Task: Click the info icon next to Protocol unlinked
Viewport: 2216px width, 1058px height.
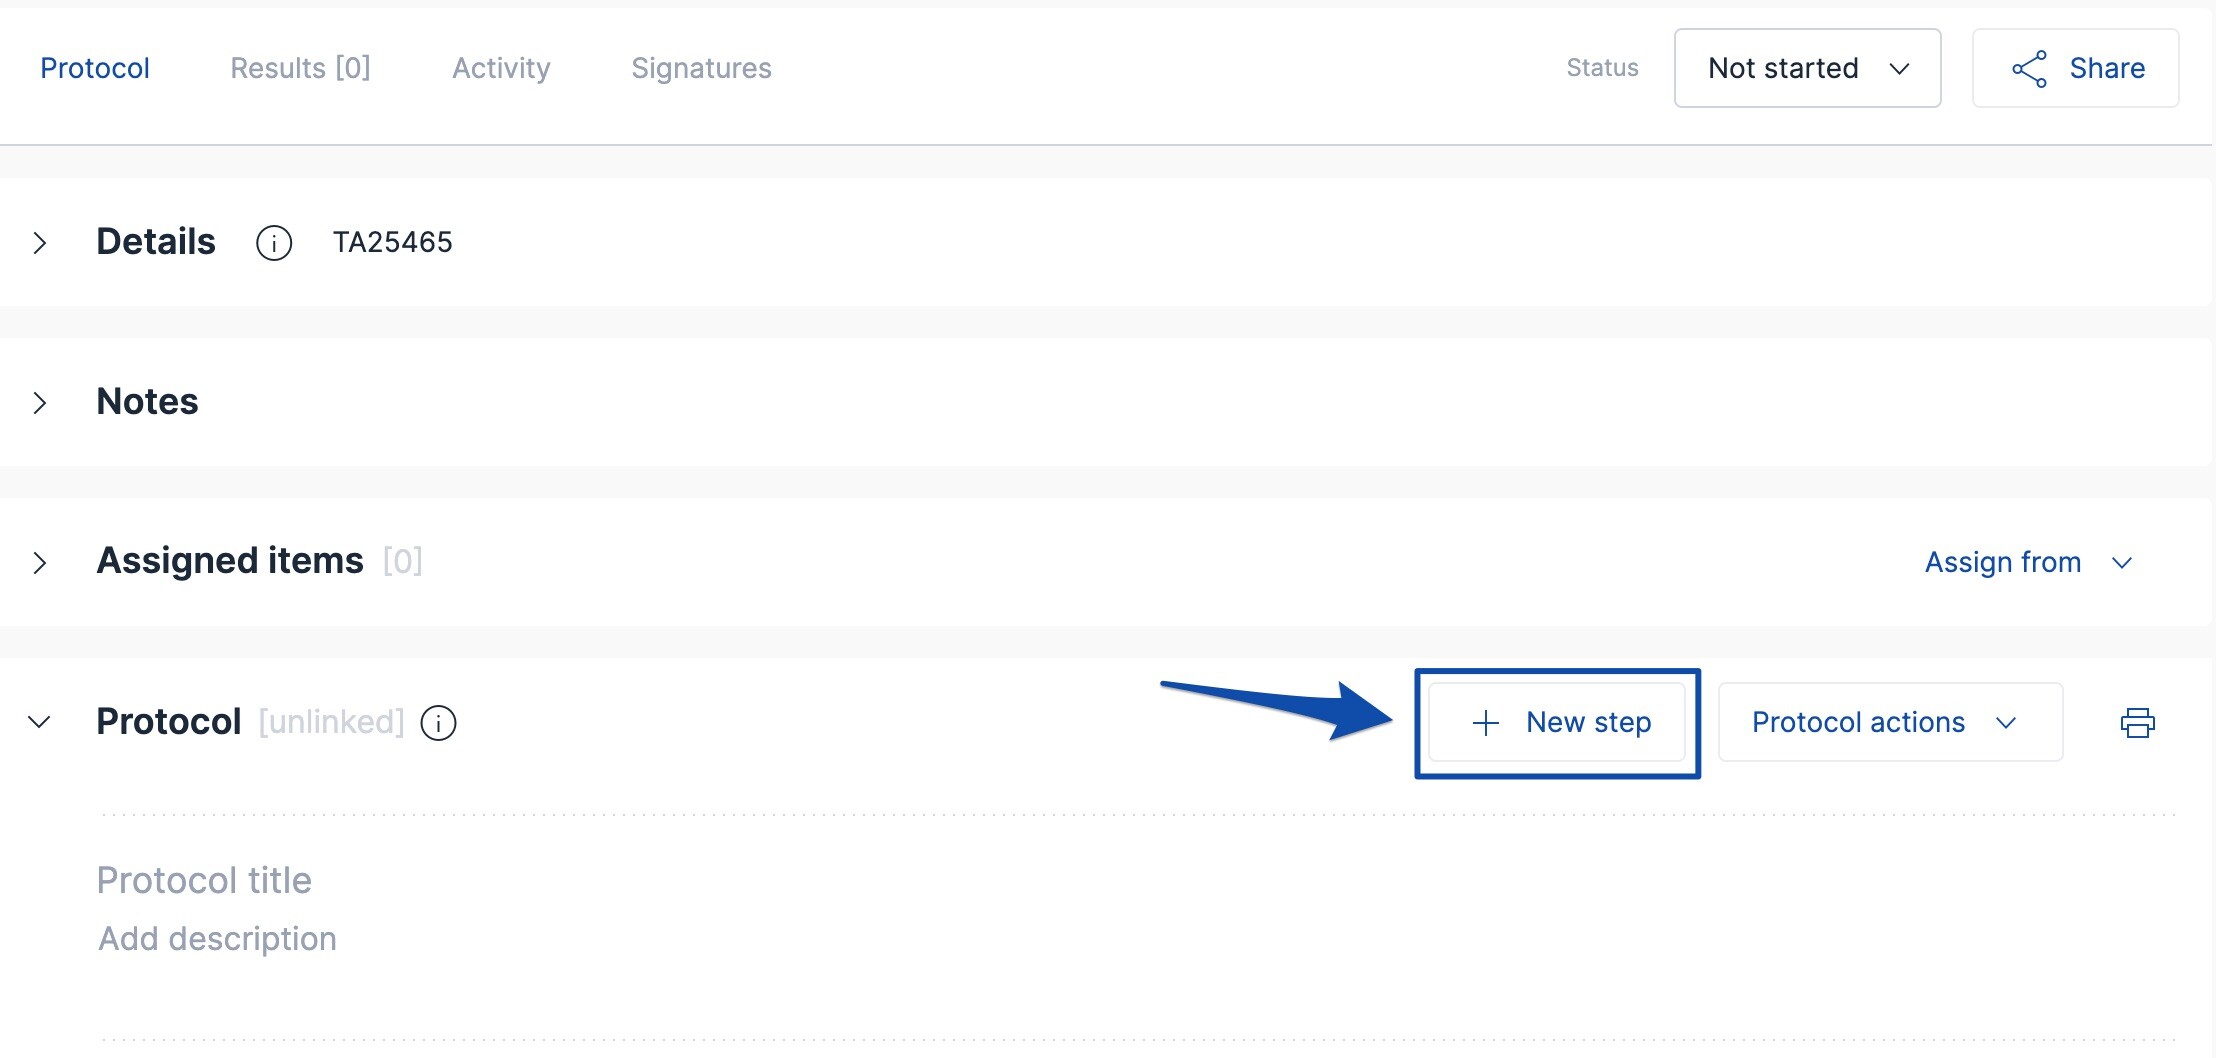Action: [x=437, y=722]
